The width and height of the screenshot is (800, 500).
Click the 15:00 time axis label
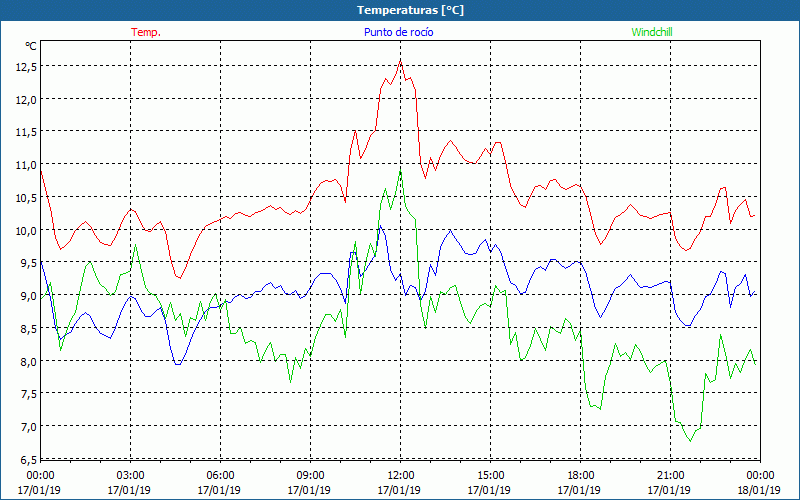click(x=489, y=476)
